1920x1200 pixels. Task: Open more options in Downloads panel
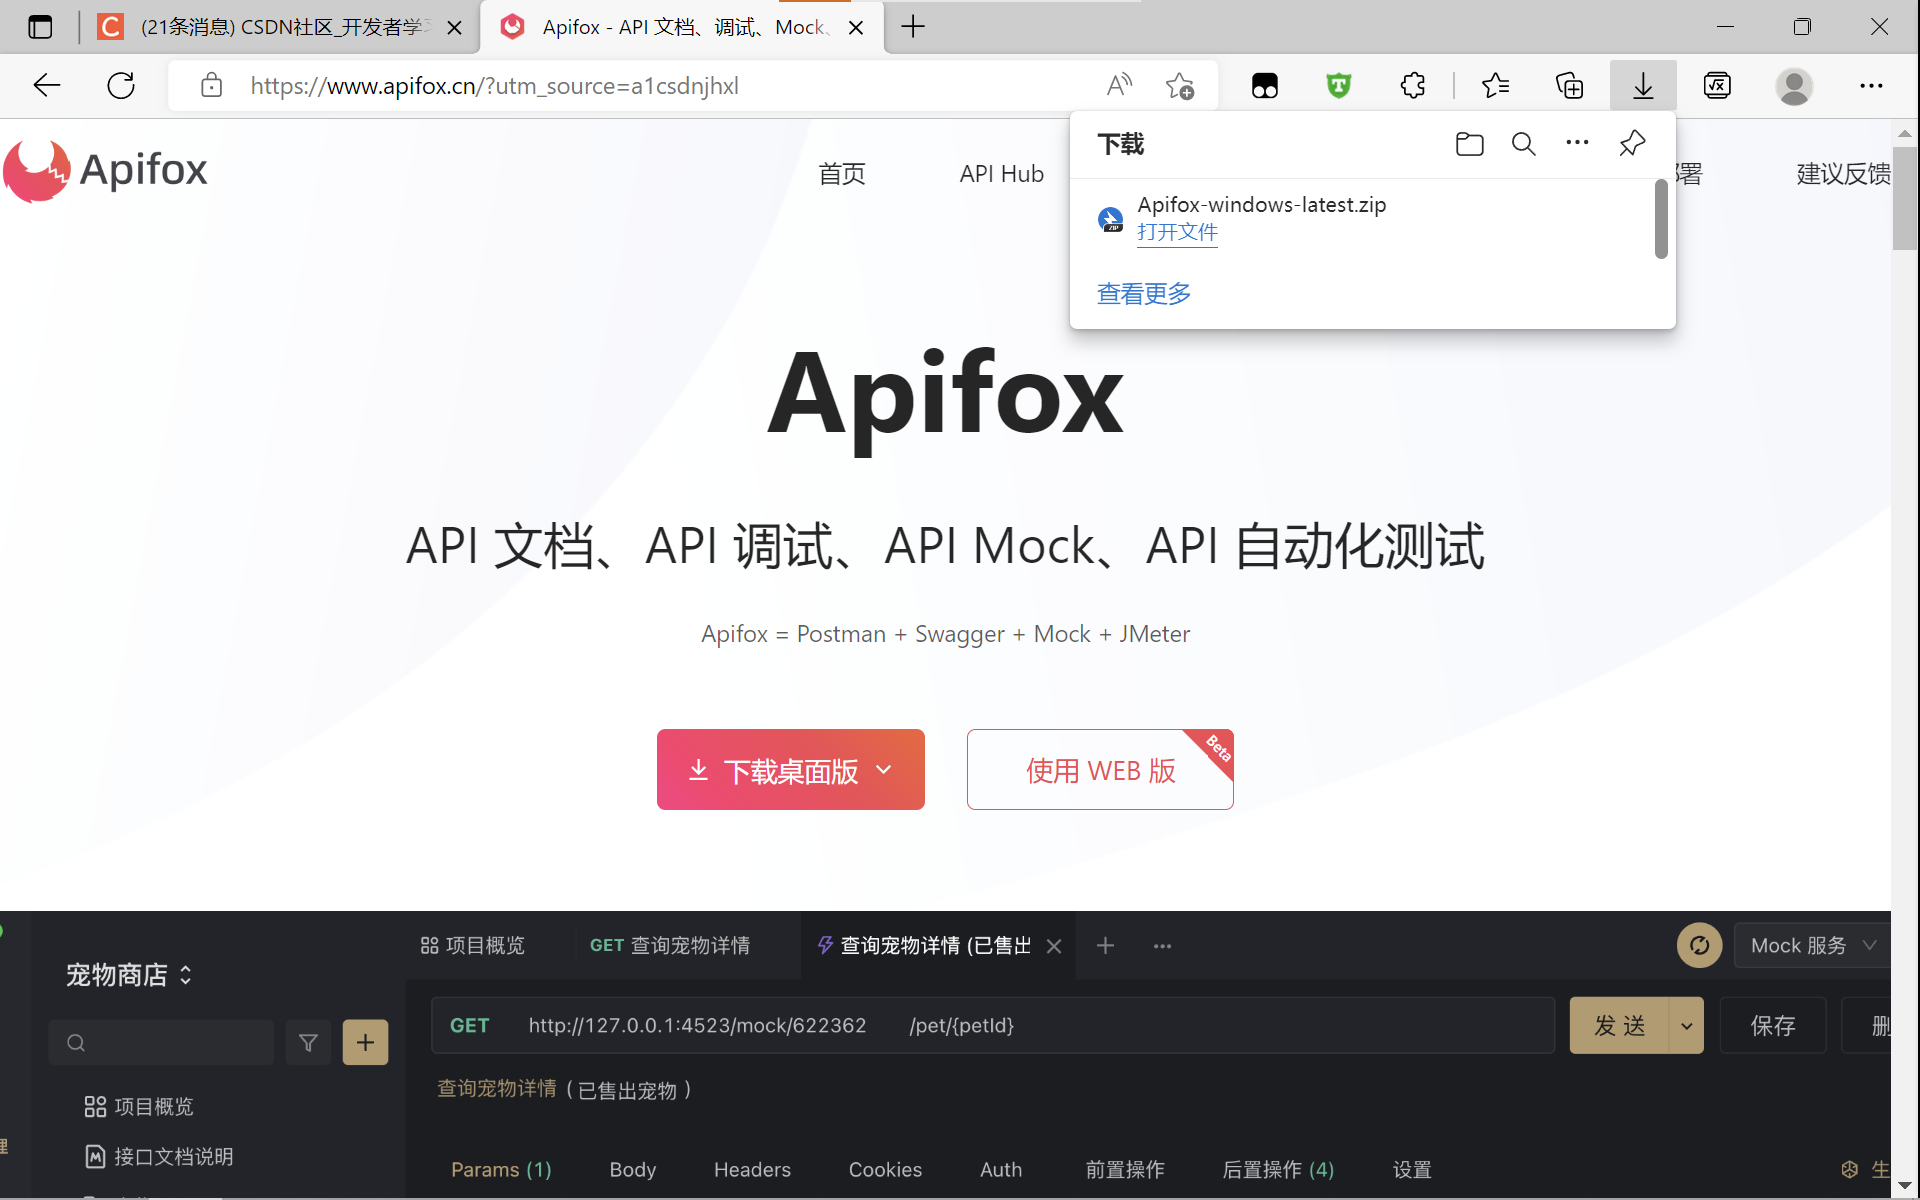1577,143
